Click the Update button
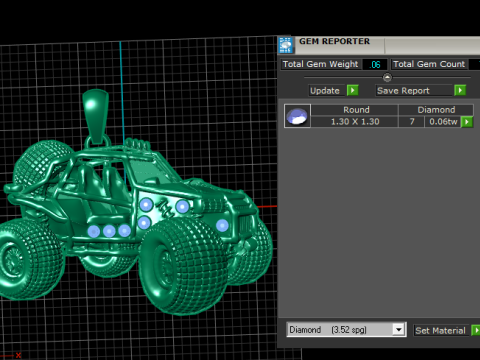 click(327, 90)
